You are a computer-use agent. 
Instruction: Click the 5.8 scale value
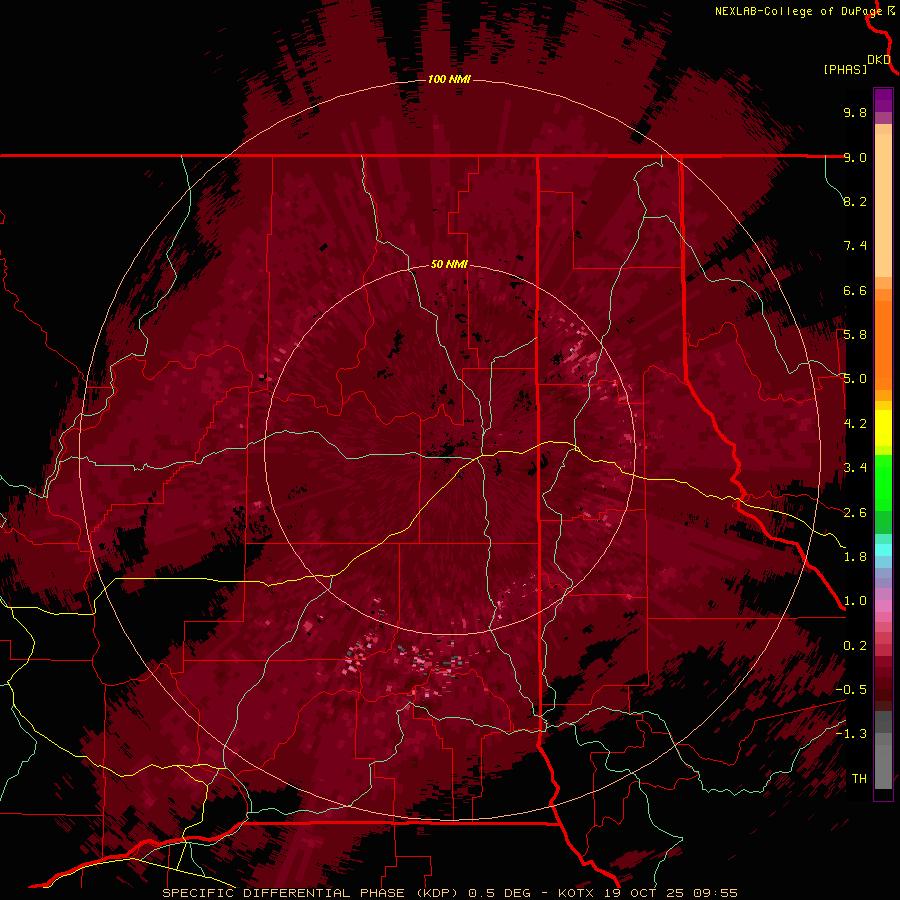tap(855, 335)
